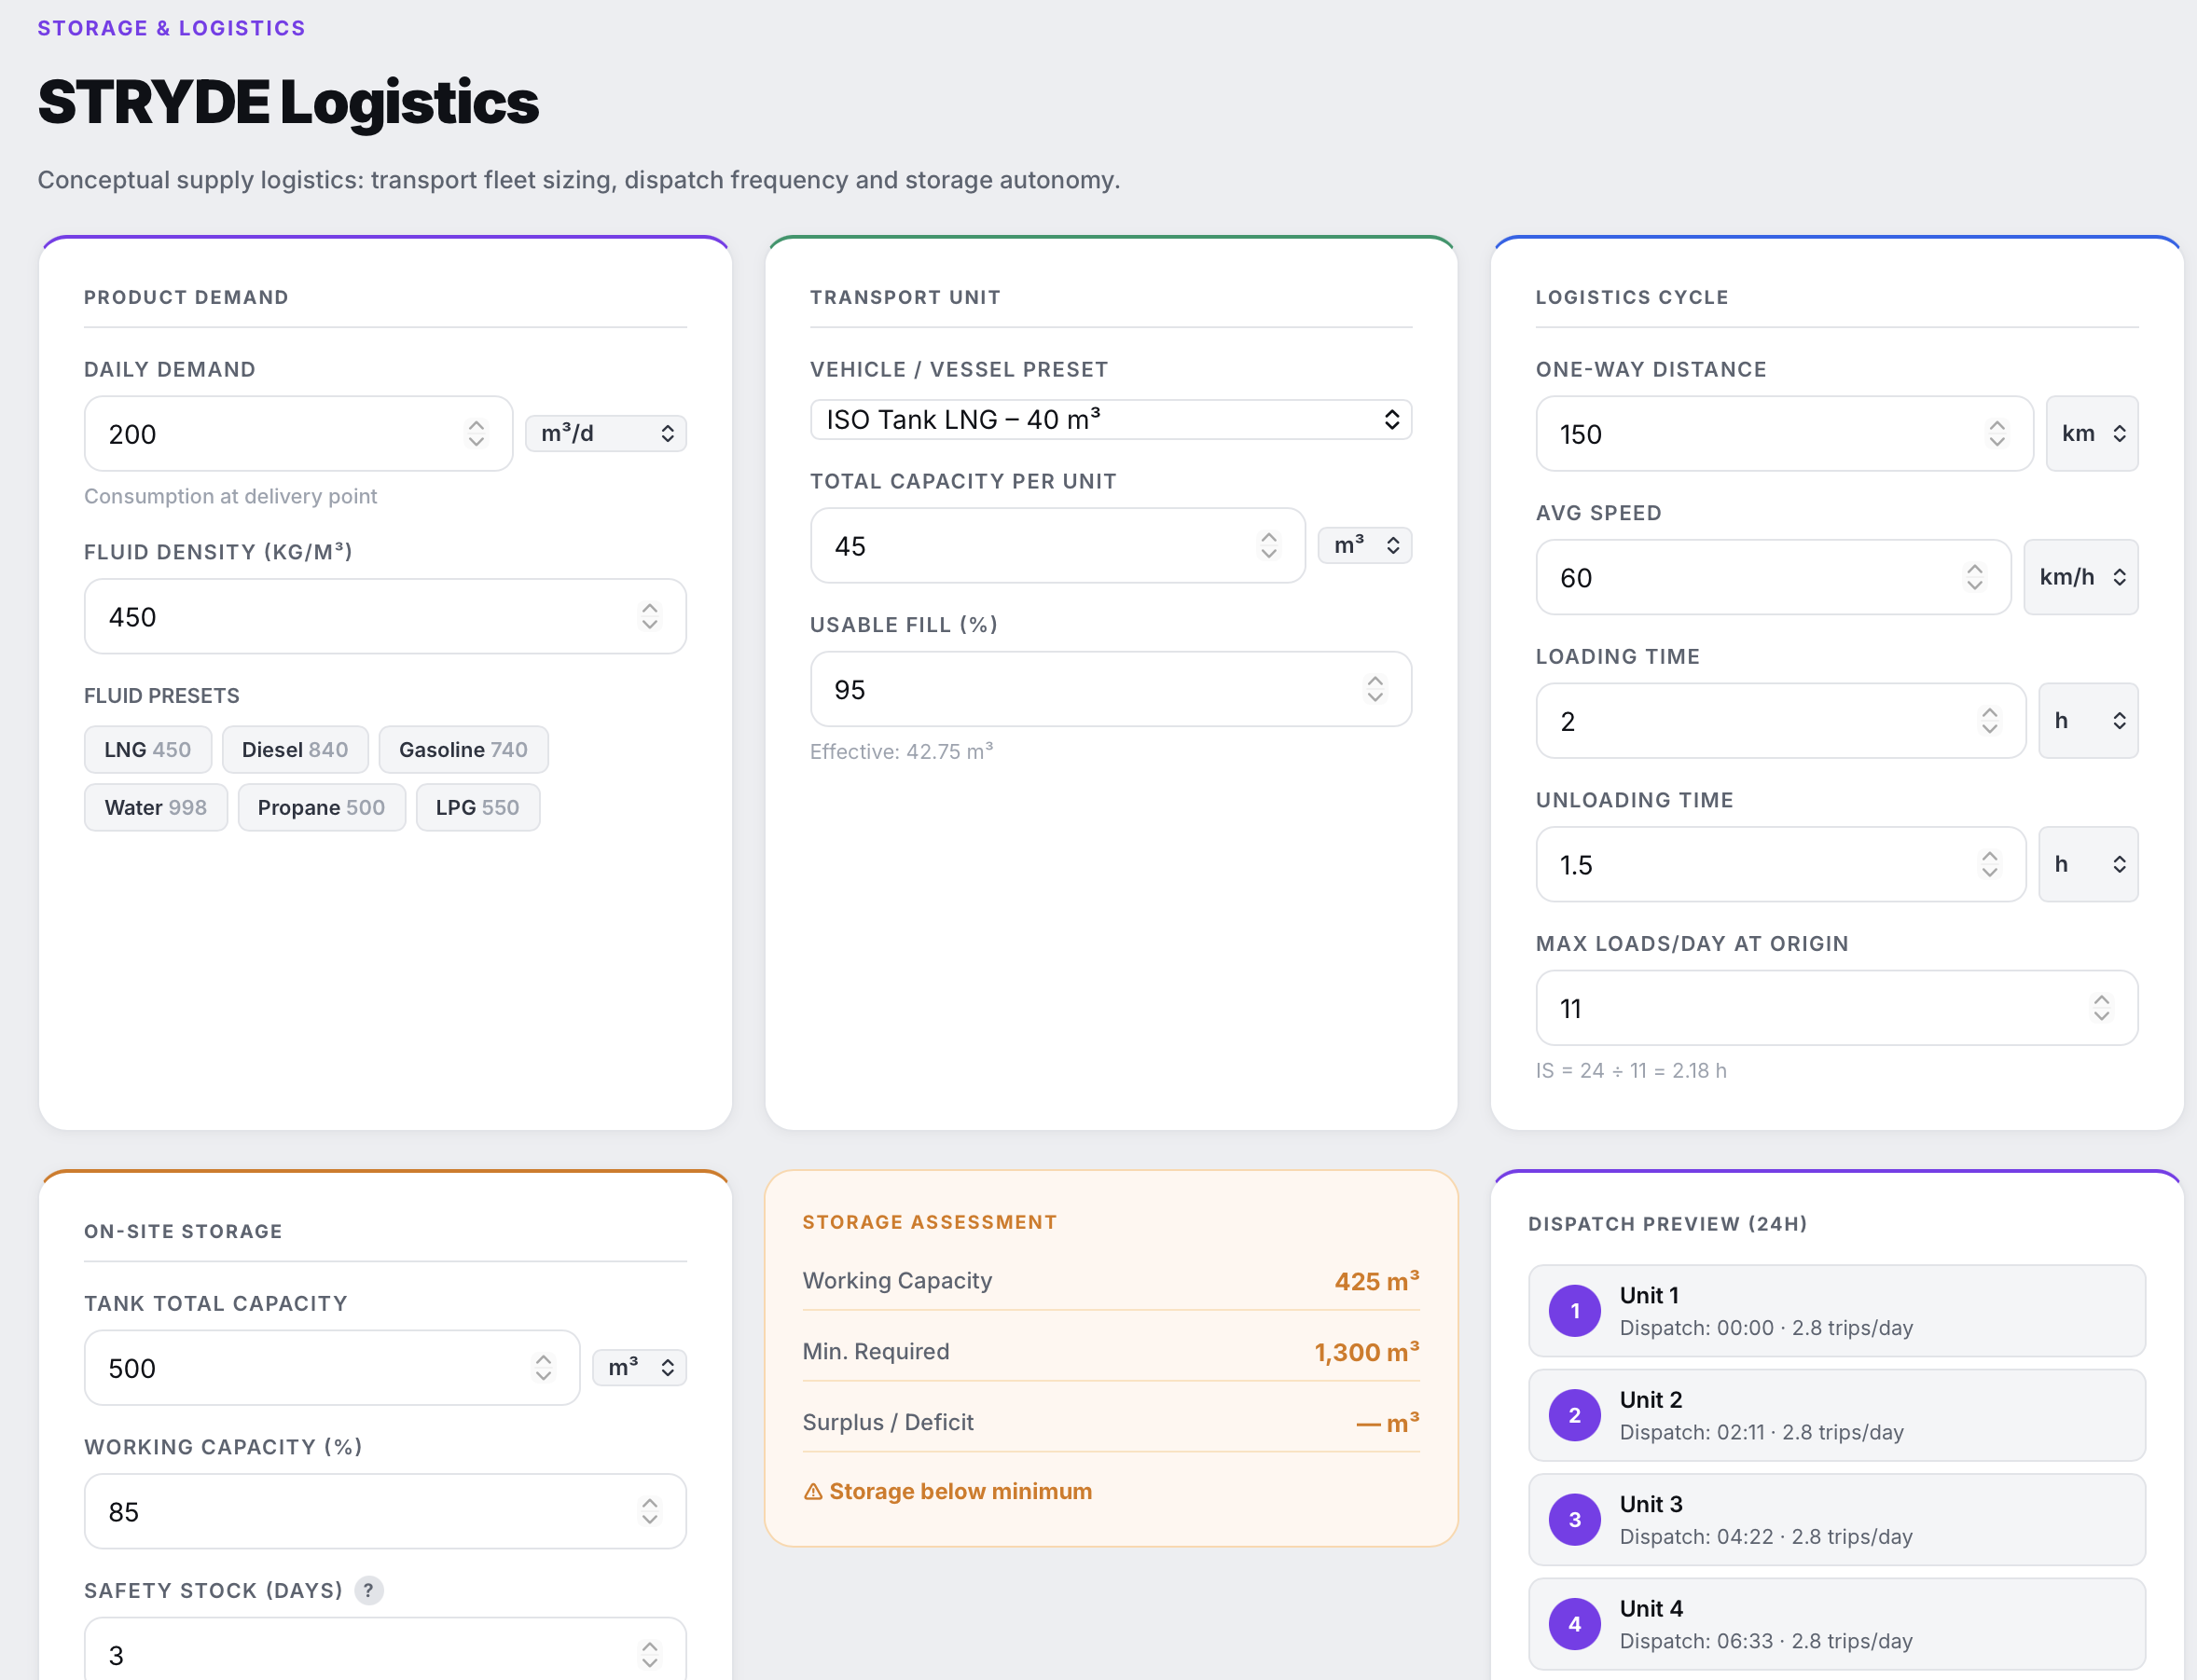This screenshot has height=1680, width=2197.
Task: Click the fluid density spinner arrows
Action: coord(650,616)
